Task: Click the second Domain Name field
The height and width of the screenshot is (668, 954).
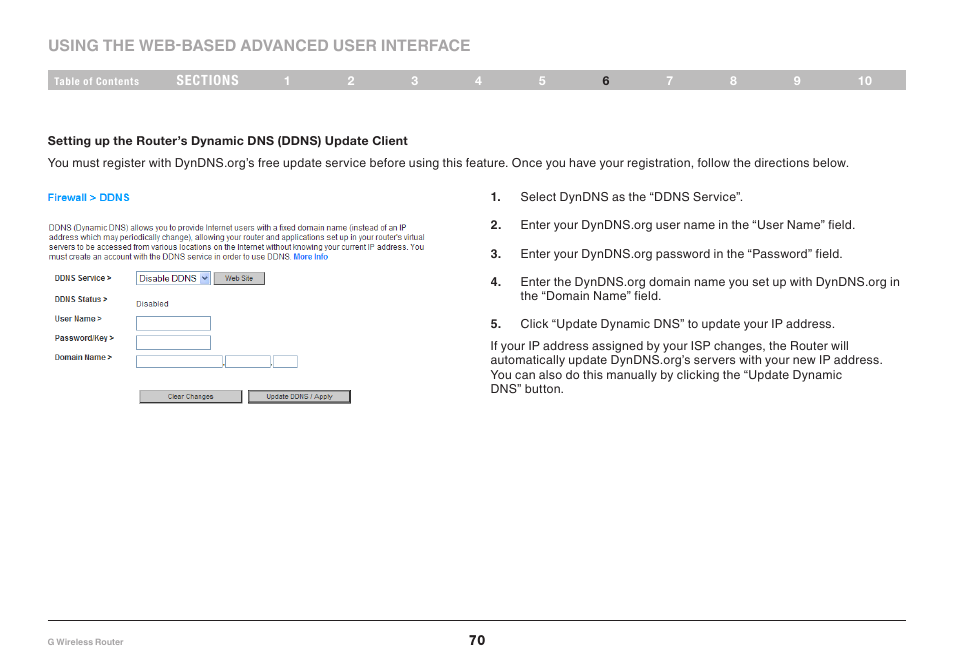Action: [248, 361]
